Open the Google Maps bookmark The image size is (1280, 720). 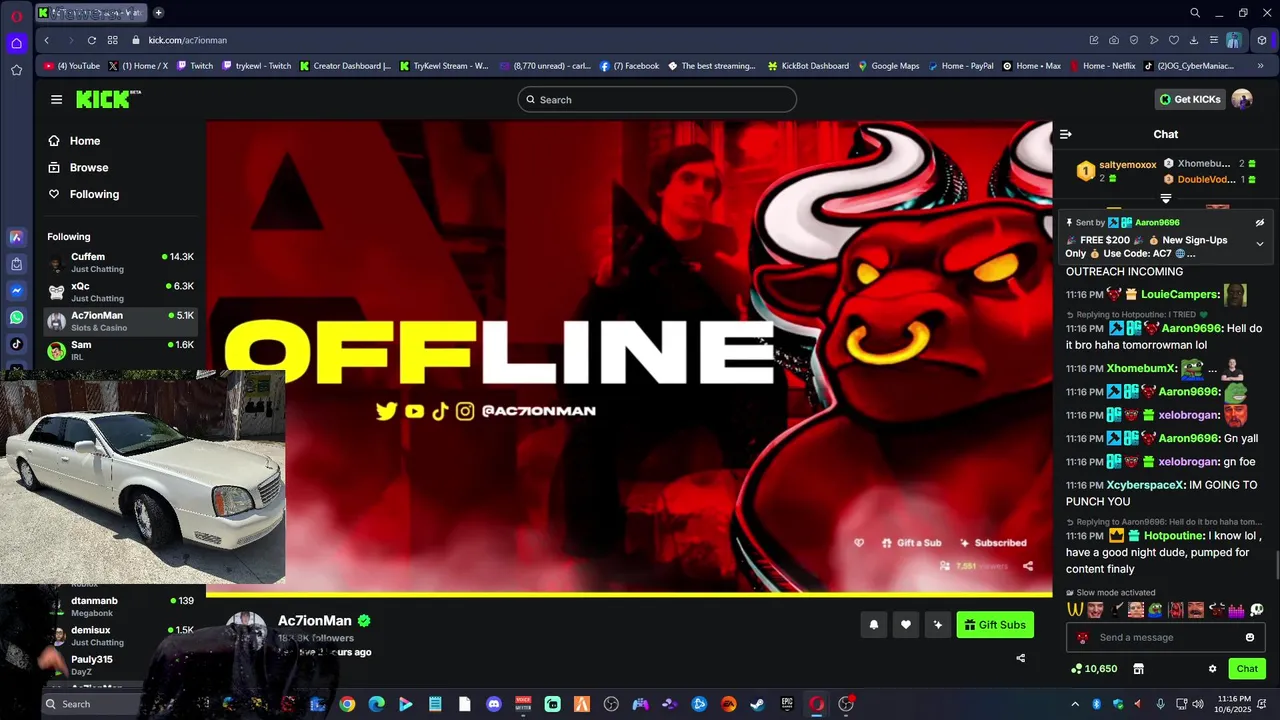(888, 66)
